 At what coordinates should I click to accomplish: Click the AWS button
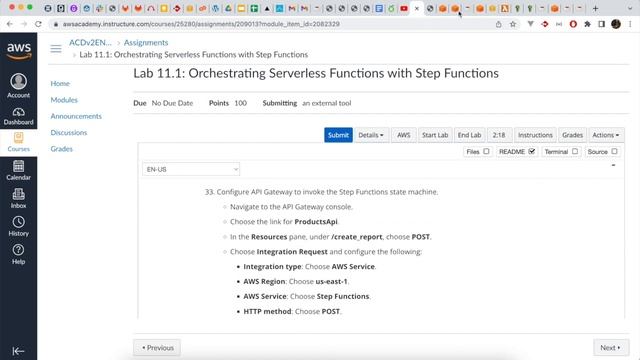tap(404, 135)
